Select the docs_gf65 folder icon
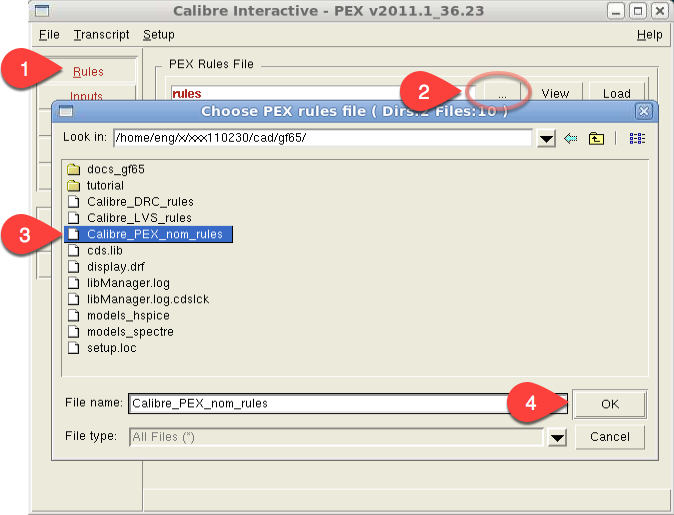 click(73, 169)
